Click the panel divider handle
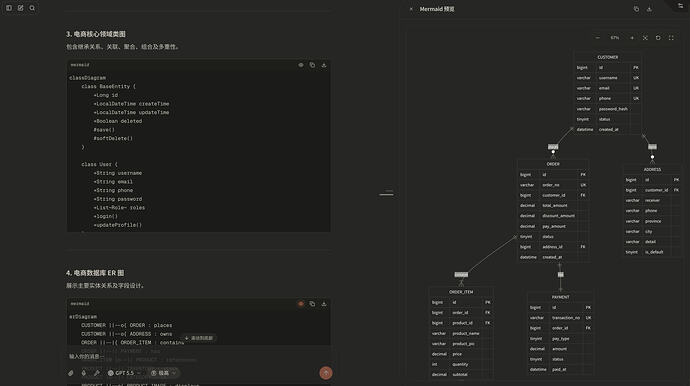Screen dimensions: 690x386 (386, 193)
